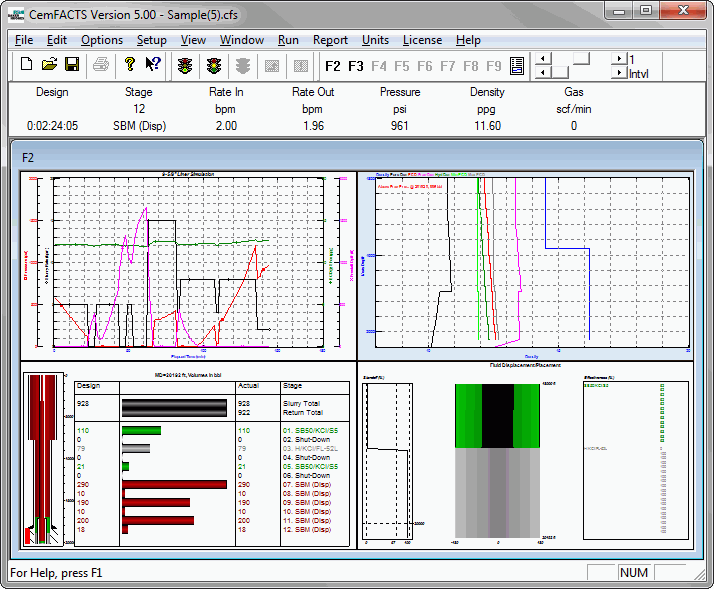Click the slider's left arrow button

click(x=543, y=59)
